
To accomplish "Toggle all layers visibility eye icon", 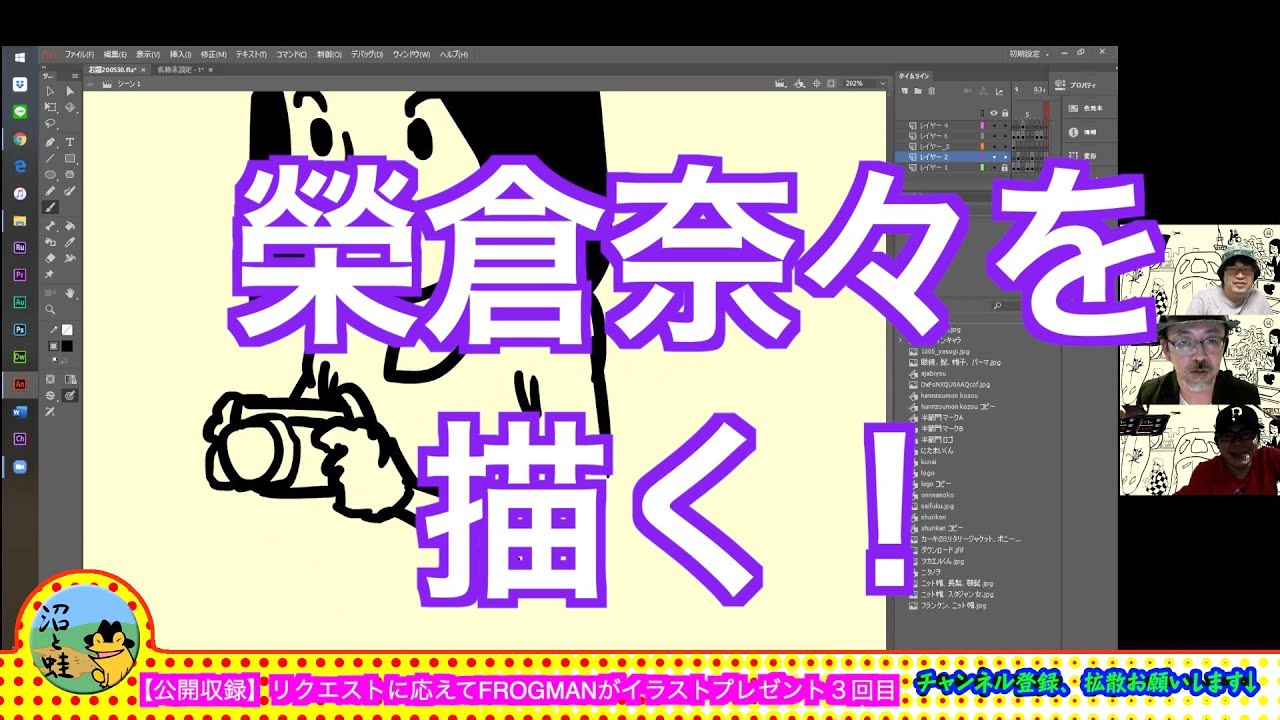I will click(994, 113).
